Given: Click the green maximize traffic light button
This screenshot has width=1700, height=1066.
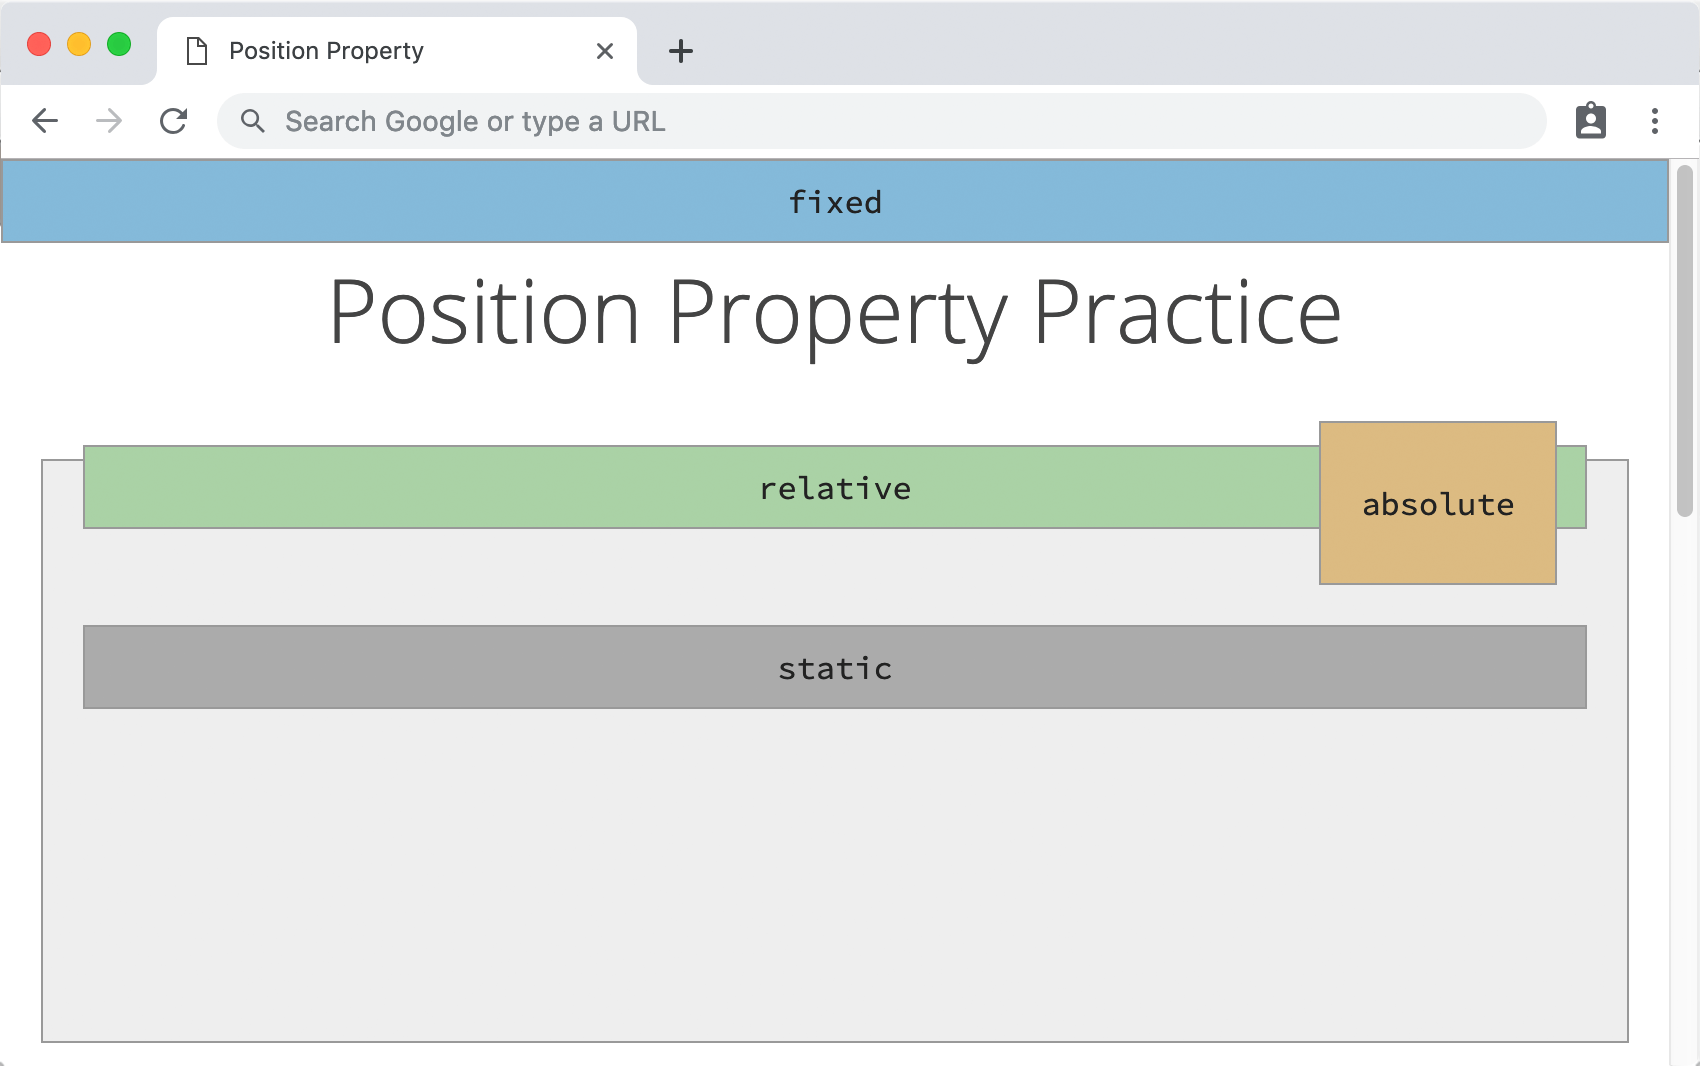Looking at the screenshot, I should (119, 44).
